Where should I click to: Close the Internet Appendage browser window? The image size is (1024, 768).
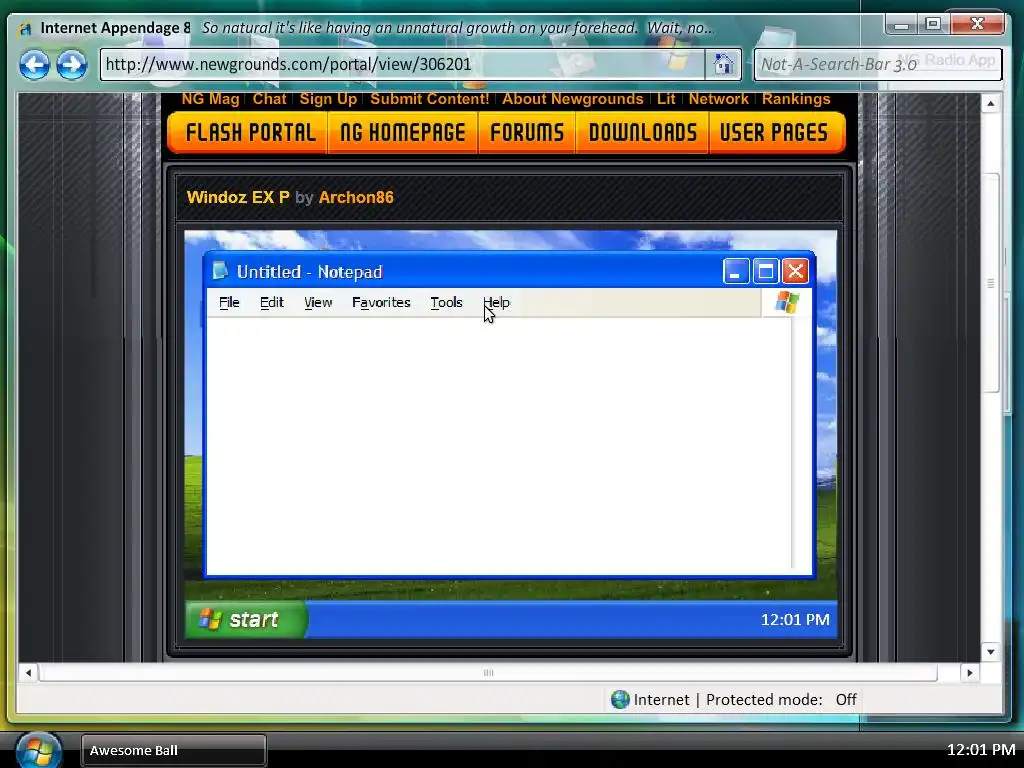pos(977,25)
